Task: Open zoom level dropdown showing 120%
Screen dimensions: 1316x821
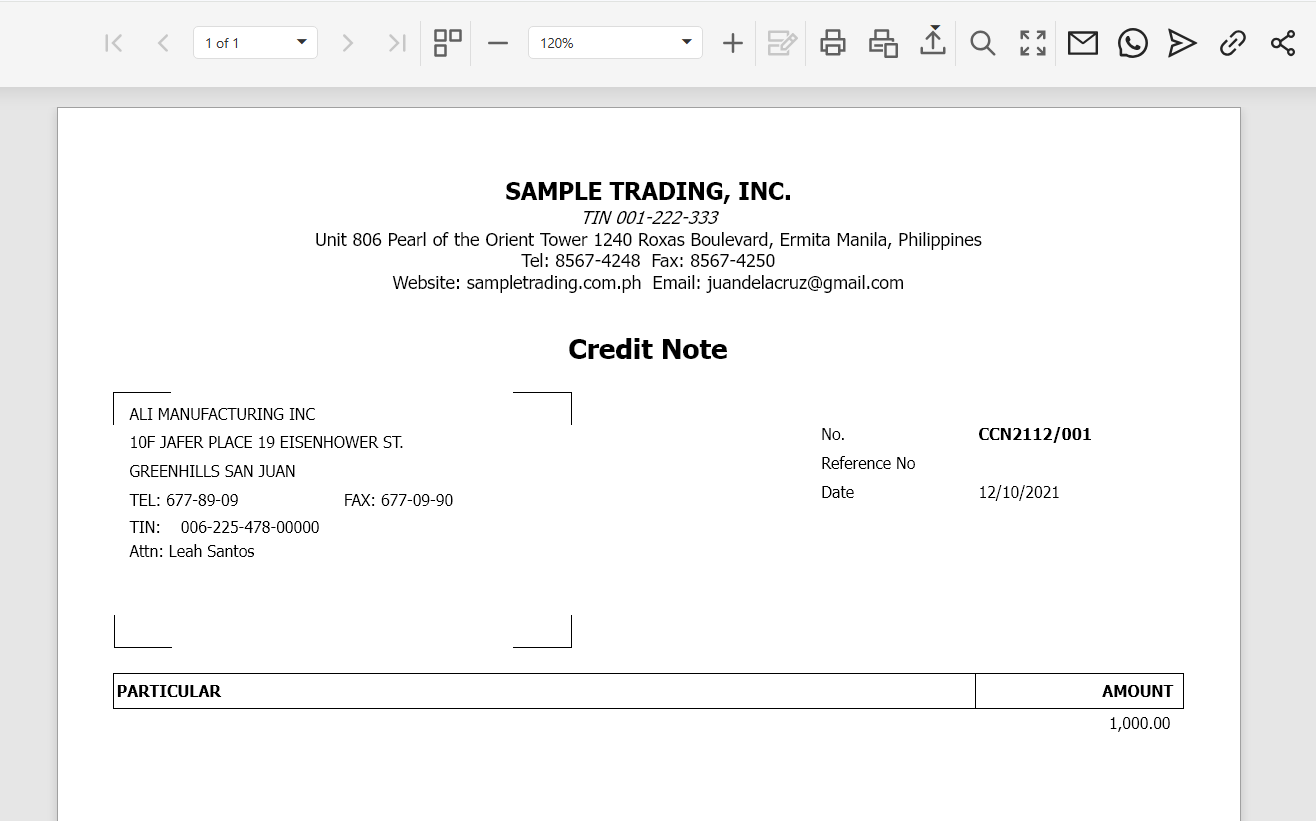Action: pyautogui.click(x=615, y=43)
